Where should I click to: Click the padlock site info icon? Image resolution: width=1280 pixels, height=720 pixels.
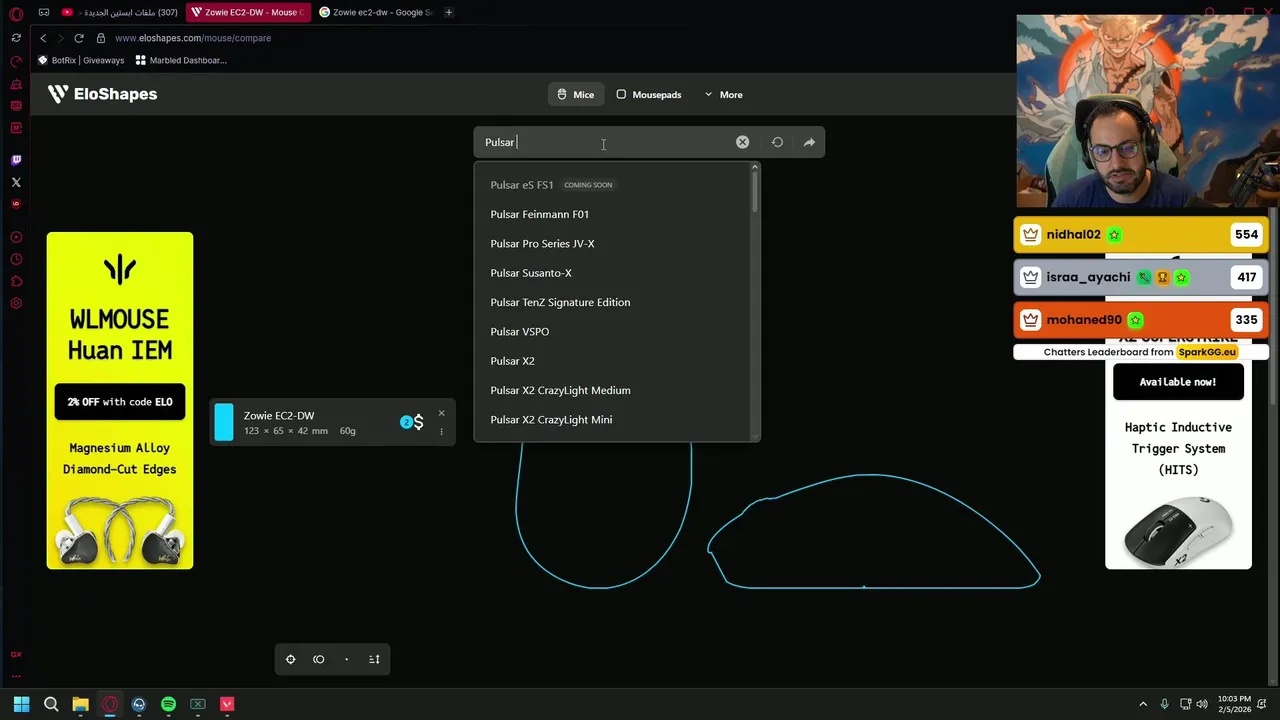(101, 38)
